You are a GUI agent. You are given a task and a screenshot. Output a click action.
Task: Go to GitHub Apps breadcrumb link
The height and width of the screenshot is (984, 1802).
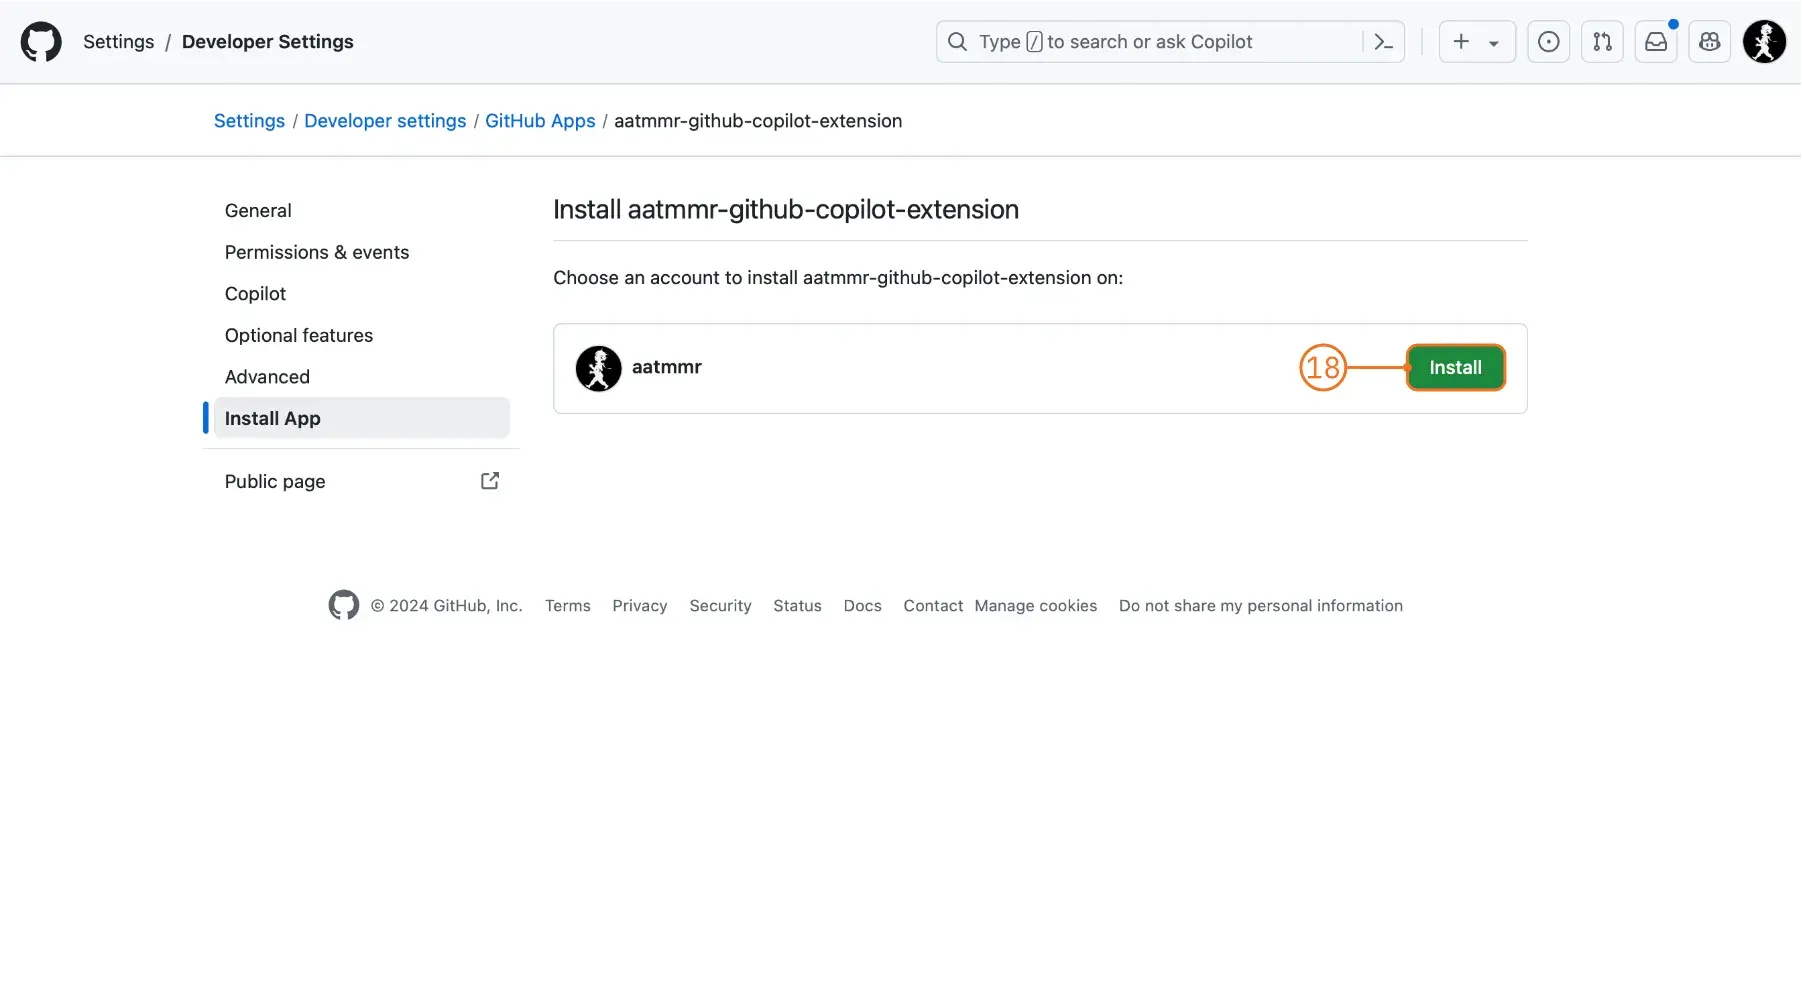coord(540,121)
